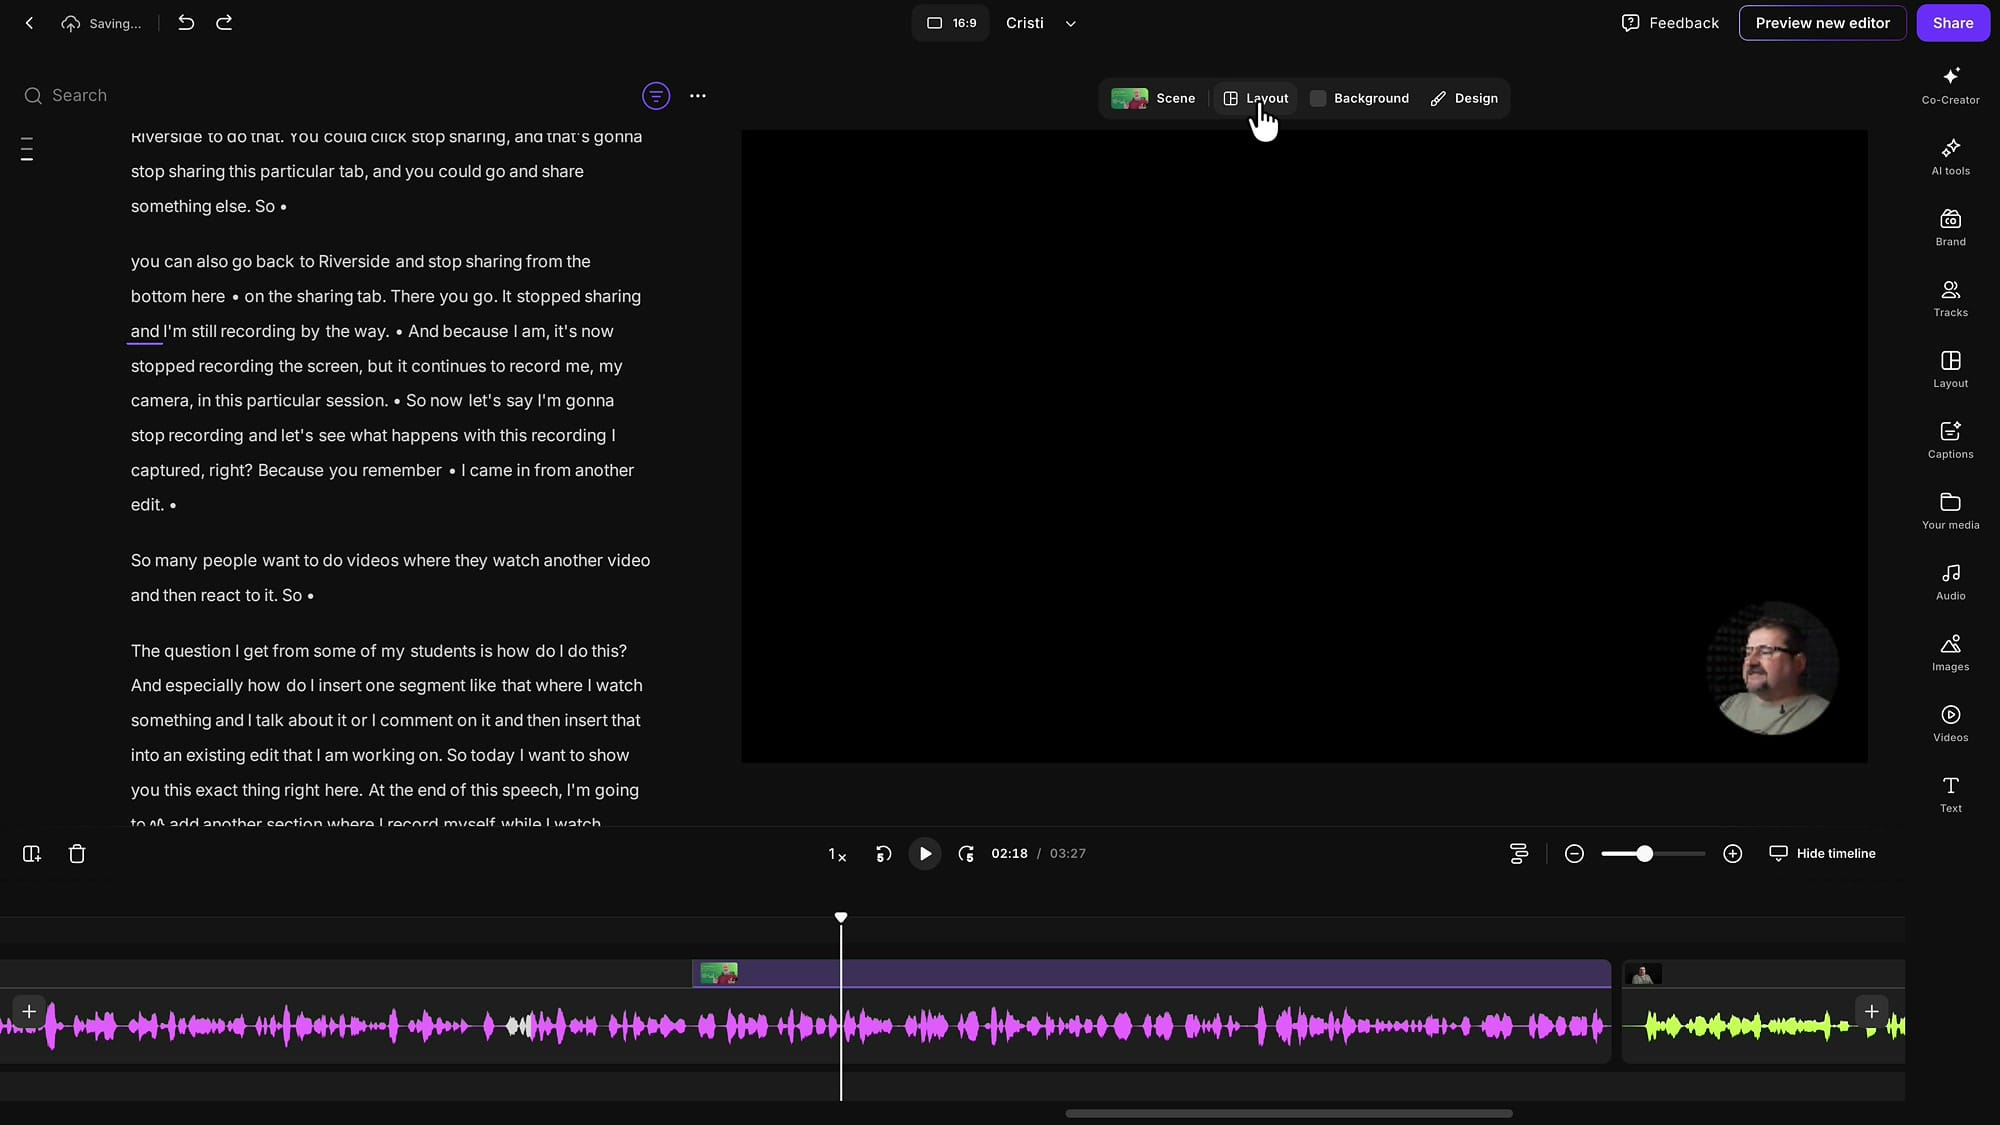Click the timeline playhead marker
The width and height of the screenshot is (2000, 1125).
click(841, 917)
